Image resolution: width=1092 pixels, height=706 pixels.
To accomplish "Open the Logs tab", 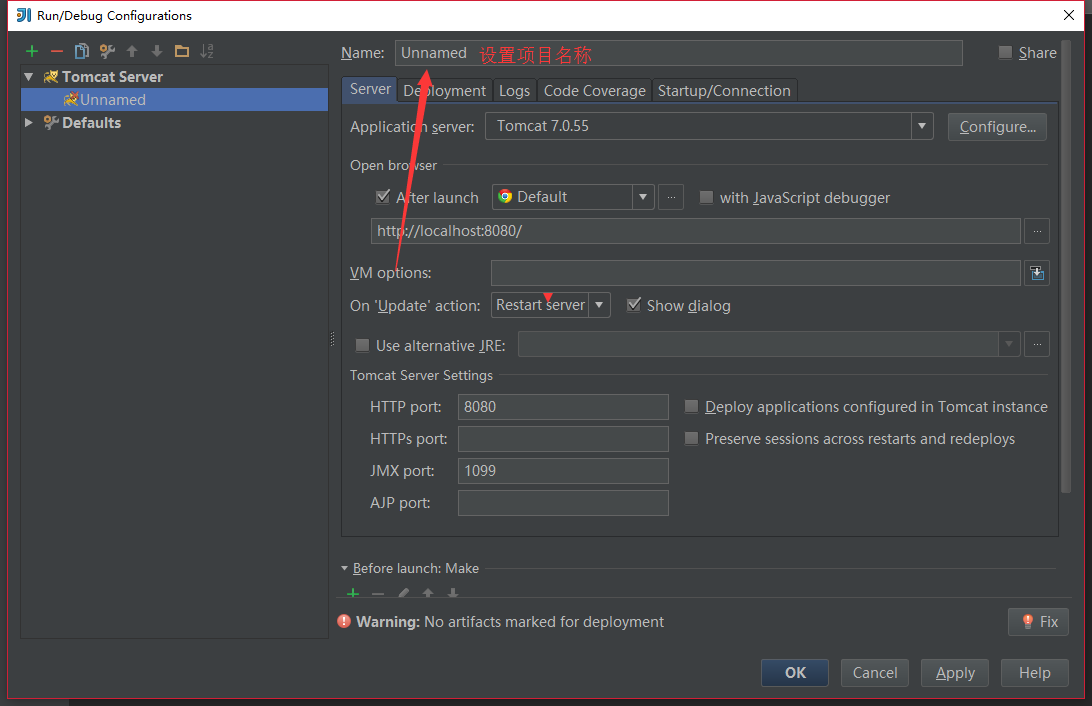I will 514,91.
